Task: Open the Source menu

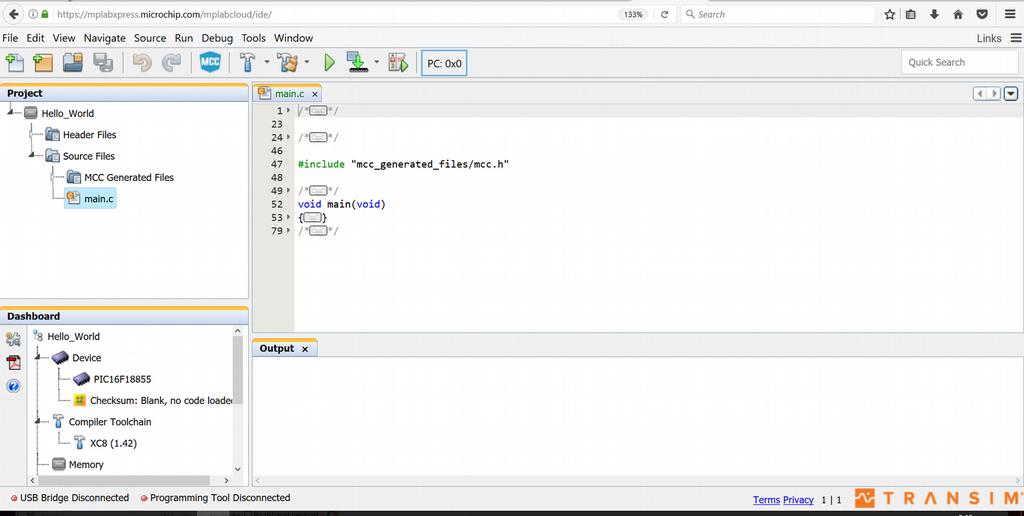Action: point(150,38)
